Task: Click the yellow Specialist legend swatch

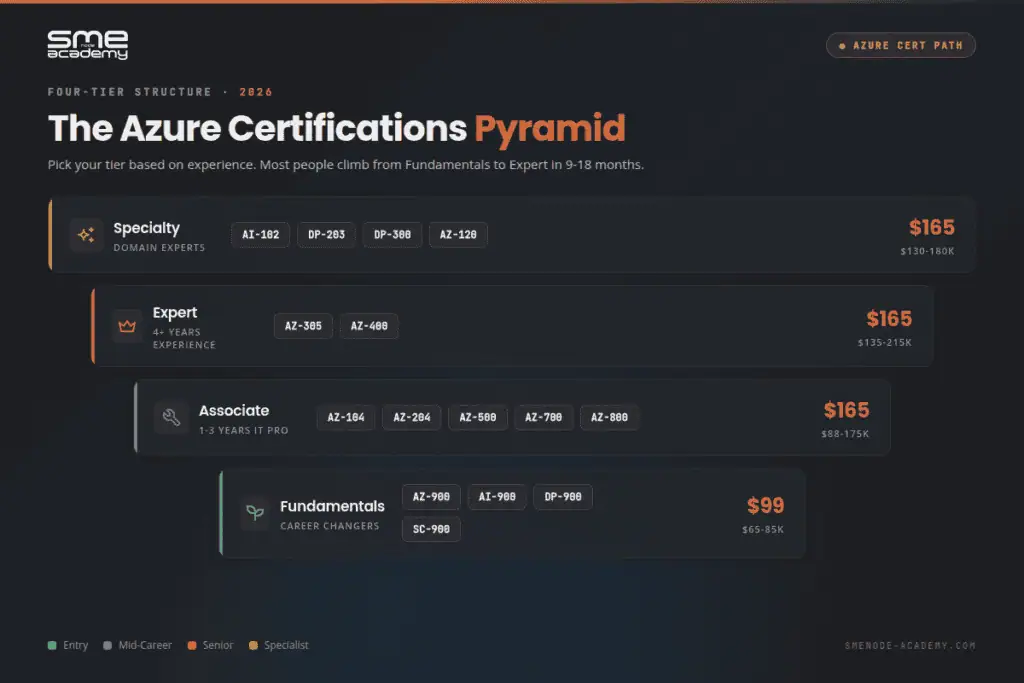Action: tap(253, 645)
